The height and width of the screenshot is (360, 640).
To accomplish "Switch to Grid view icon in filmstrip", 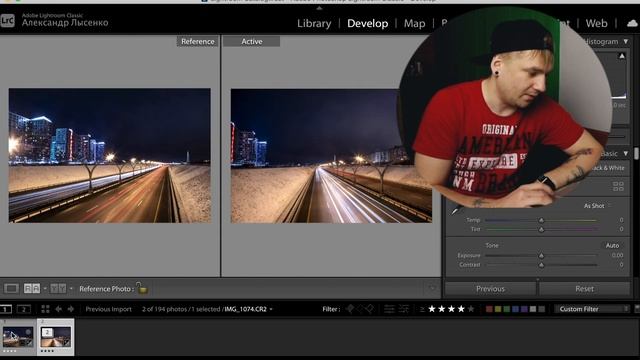I will pos(45,309).
